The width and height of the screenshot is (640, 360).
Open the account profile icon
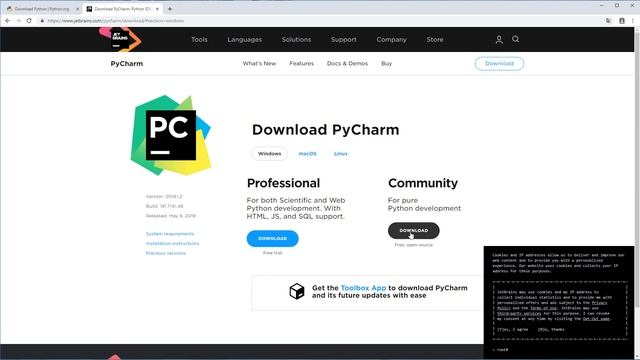[x=499, y=40]
